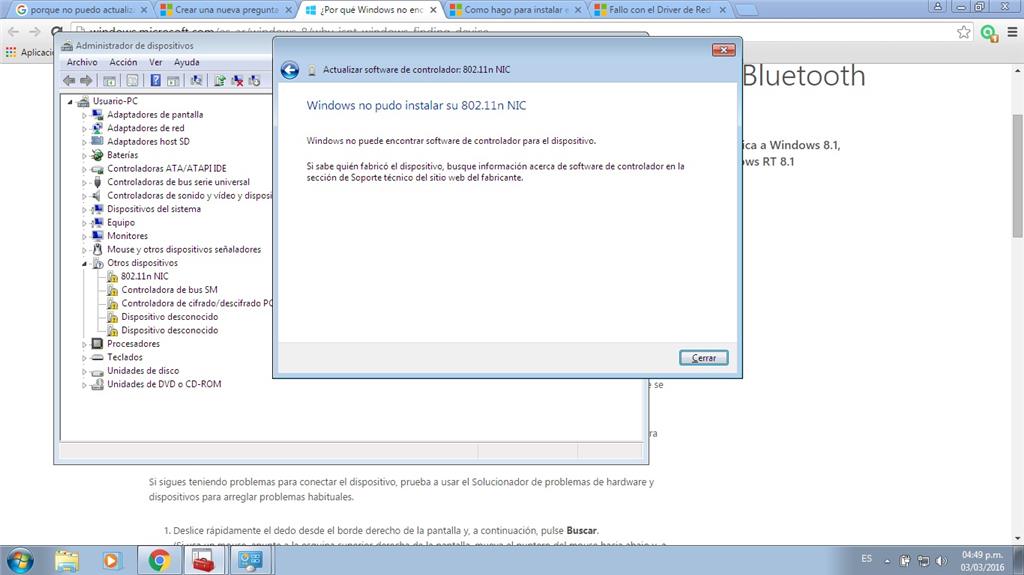
Task: Open the Ayuda menu
Action: tap(186, 62)
